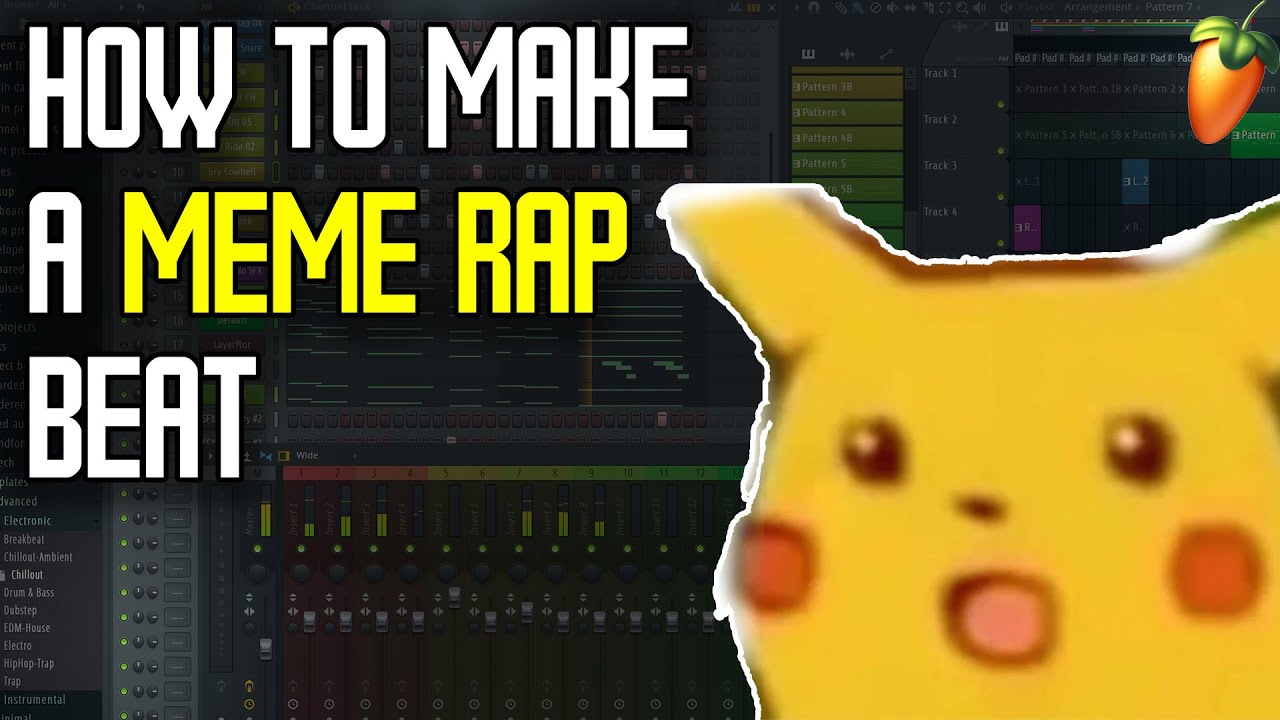Select Pattern 5 in the picker
The height and width of the screenshot is (720, 1280).
click(x=847, y=163)
